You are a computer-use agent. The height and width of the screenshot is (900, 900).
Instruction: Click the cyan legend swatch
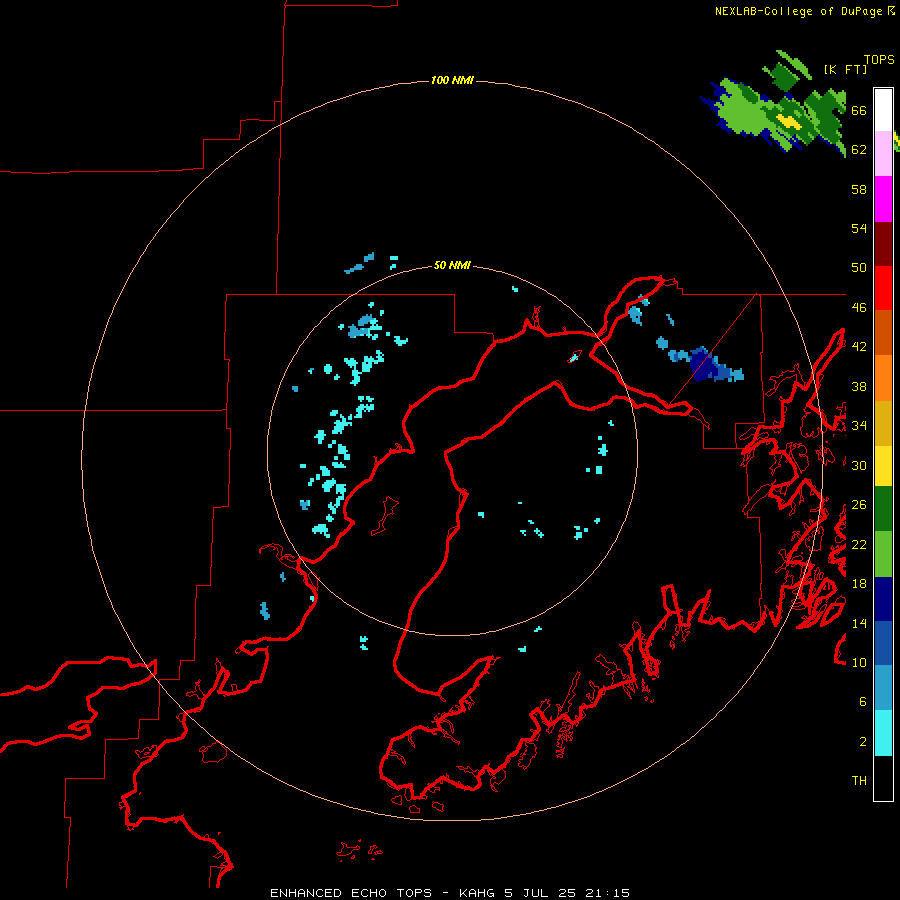[x=883, y=733]
